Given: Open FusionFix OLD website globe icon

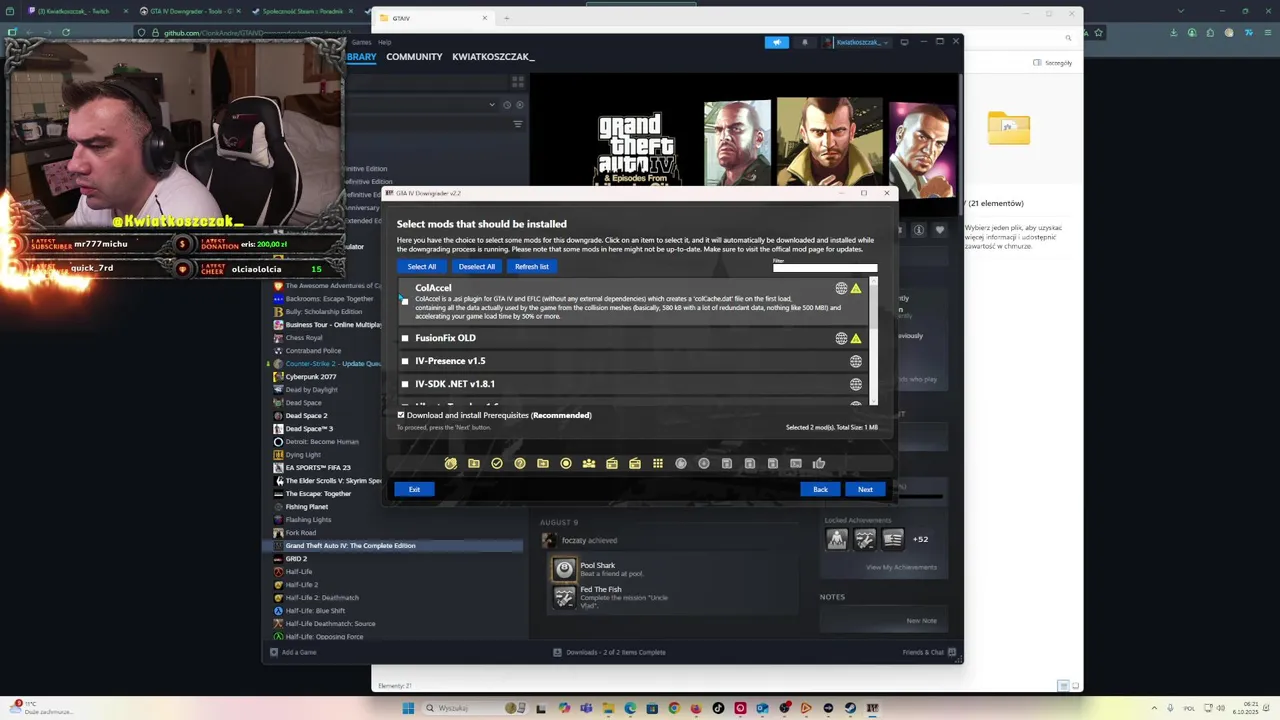Looking at the screenshot, I should click(x=841, y=338).
